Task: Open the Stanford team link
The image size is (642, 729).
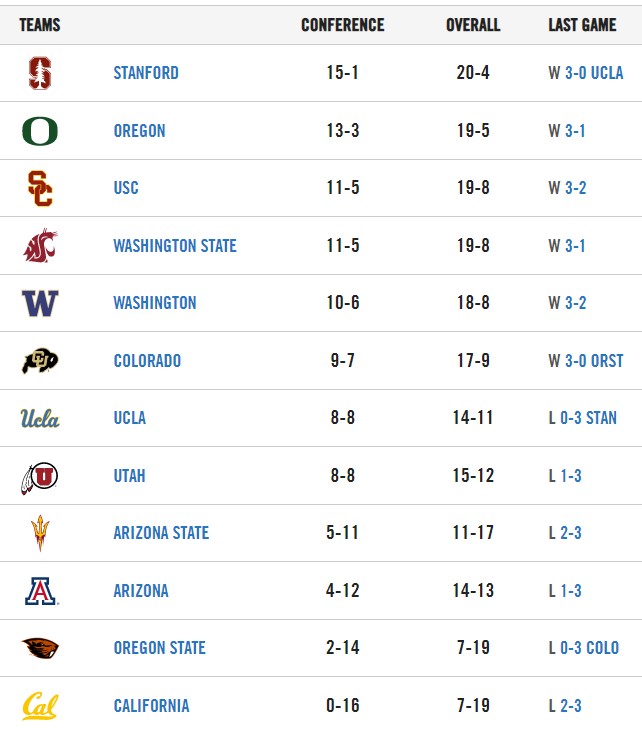Action: 146,73
